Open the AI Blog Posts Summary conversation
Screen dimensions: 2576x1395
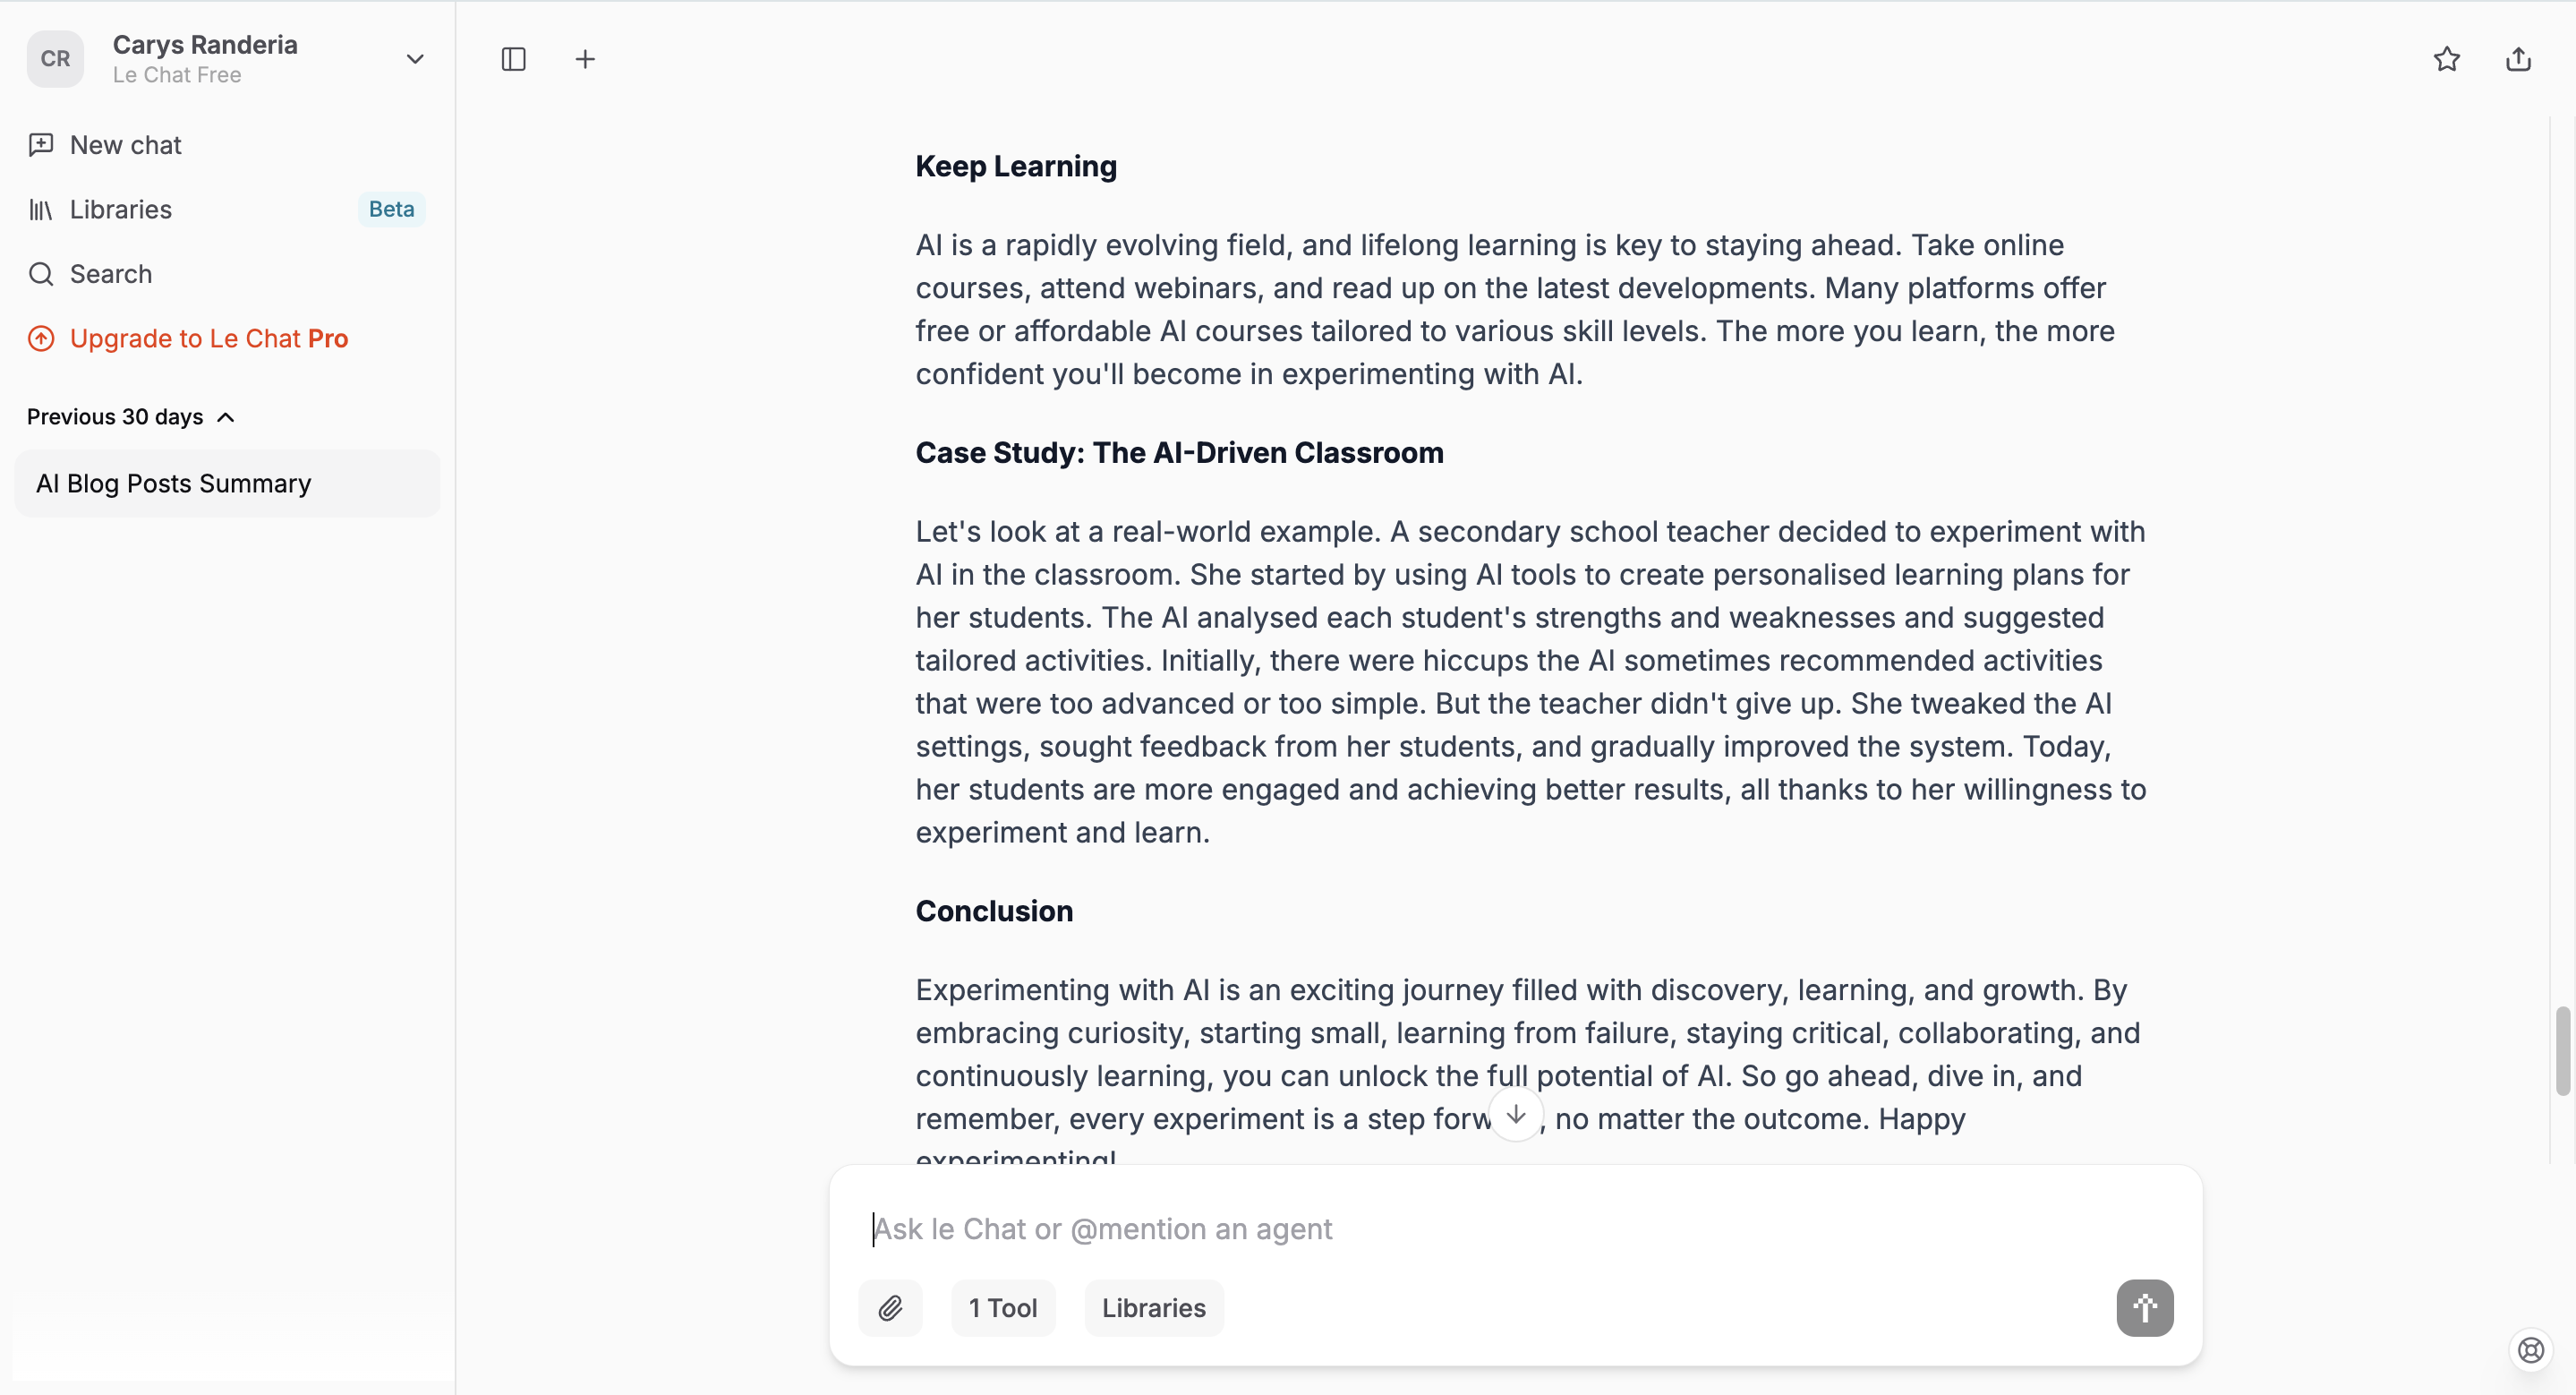tap(173, 483)
